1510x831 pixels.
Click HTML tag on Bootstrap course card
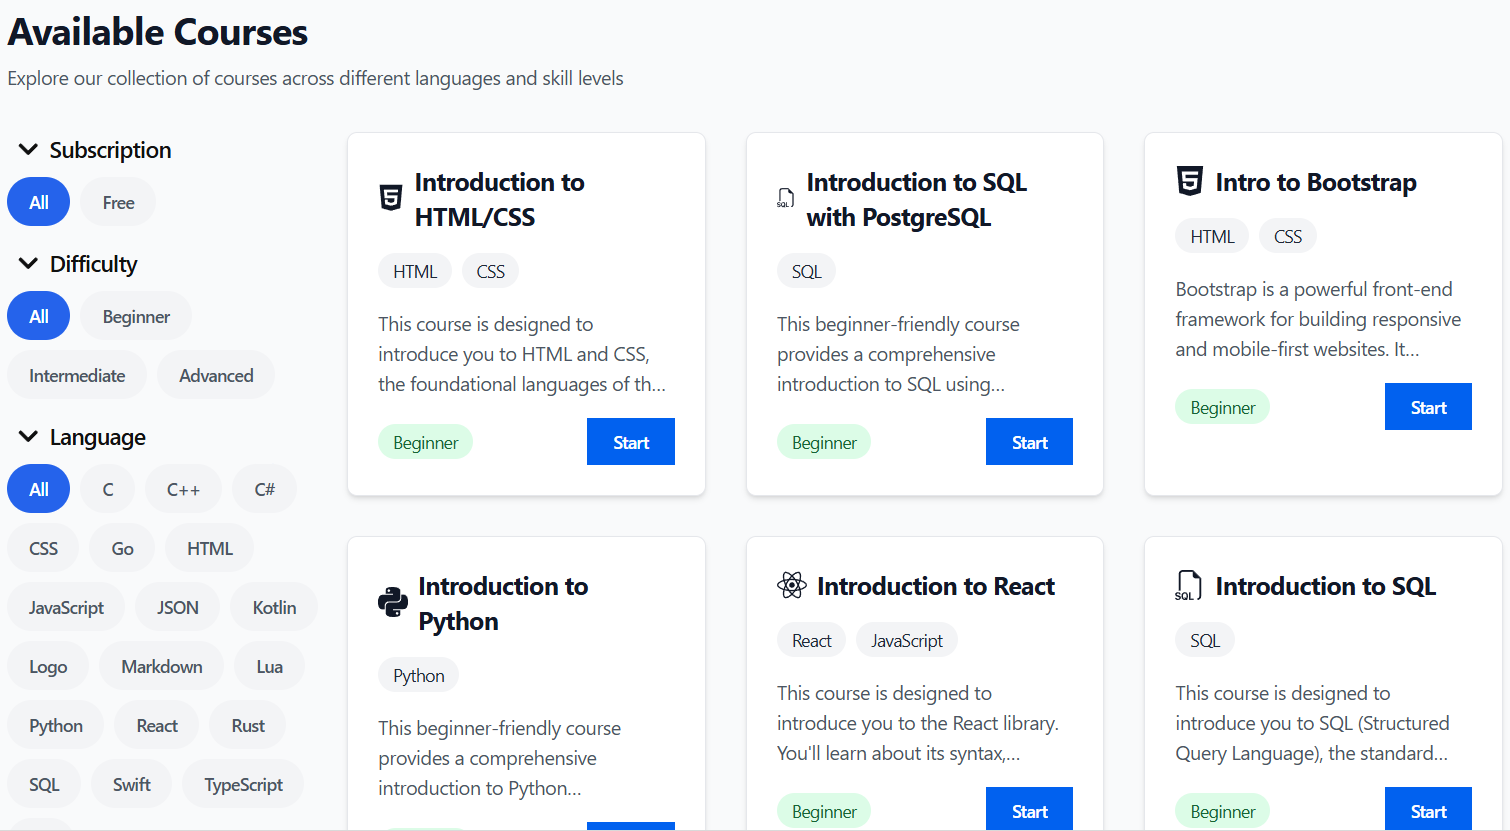1212,236
